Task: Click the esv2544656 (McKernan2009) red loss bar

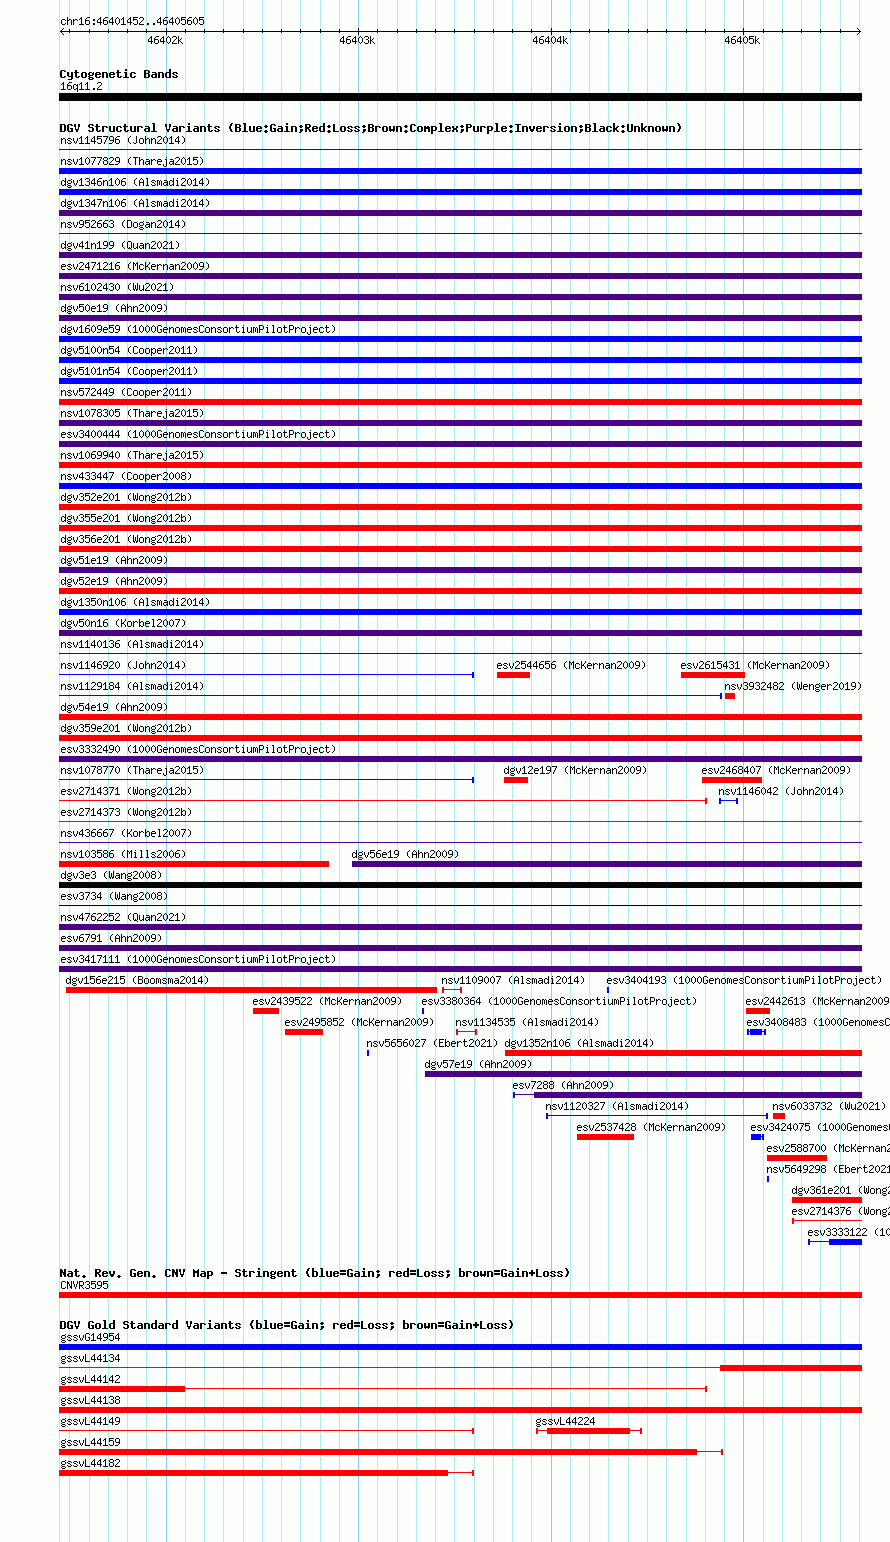Action: point(513,675)
